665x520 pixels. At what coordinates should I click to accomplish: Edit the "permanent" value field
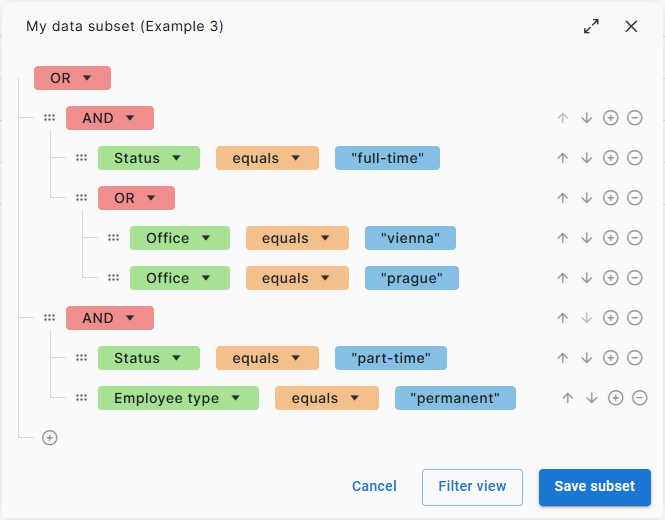(455, 398)
